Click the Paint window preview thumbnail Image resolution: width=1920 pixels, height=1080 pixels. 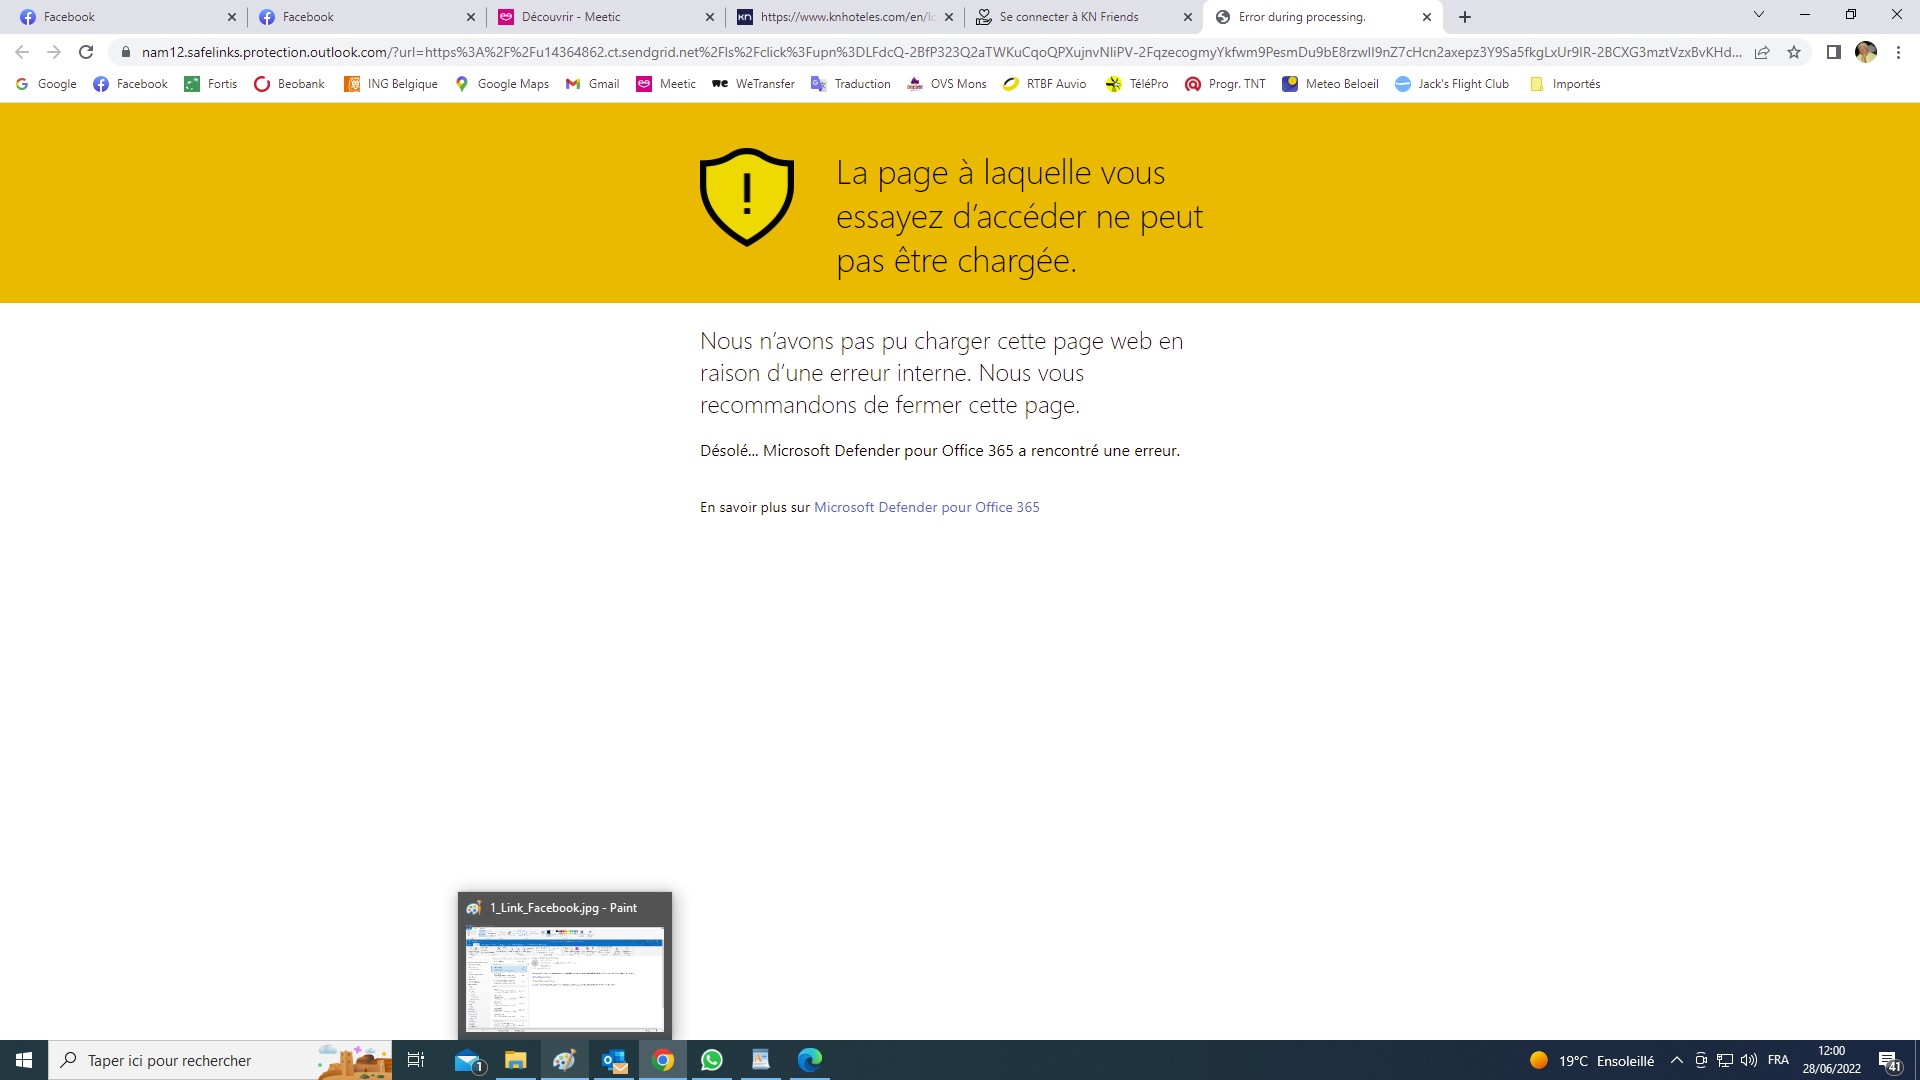564,978
